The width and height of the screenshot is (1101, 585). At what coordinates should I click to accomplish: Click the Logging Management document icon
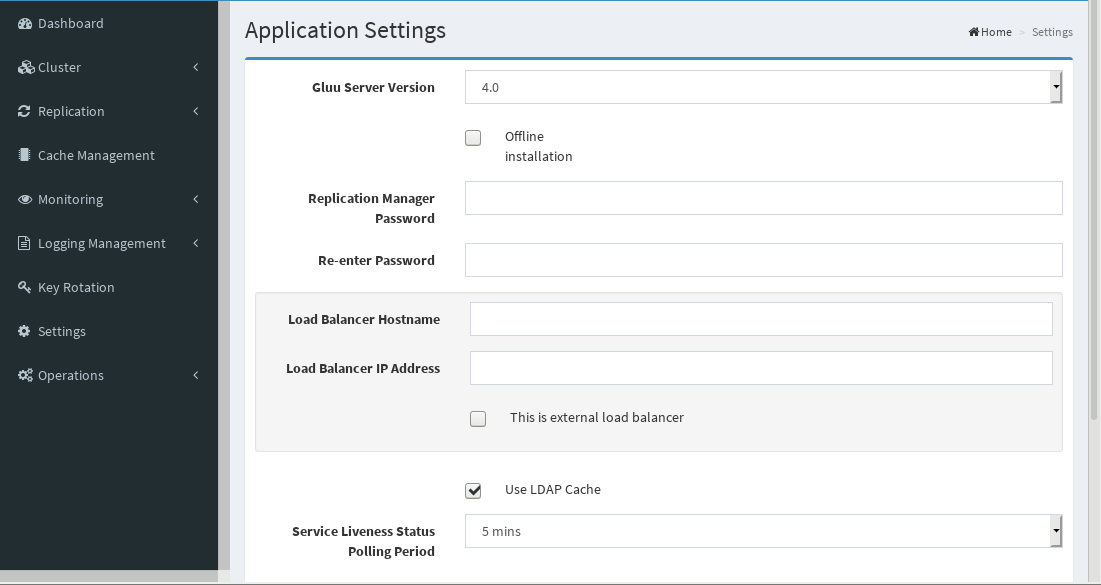(x=24, y=243)
